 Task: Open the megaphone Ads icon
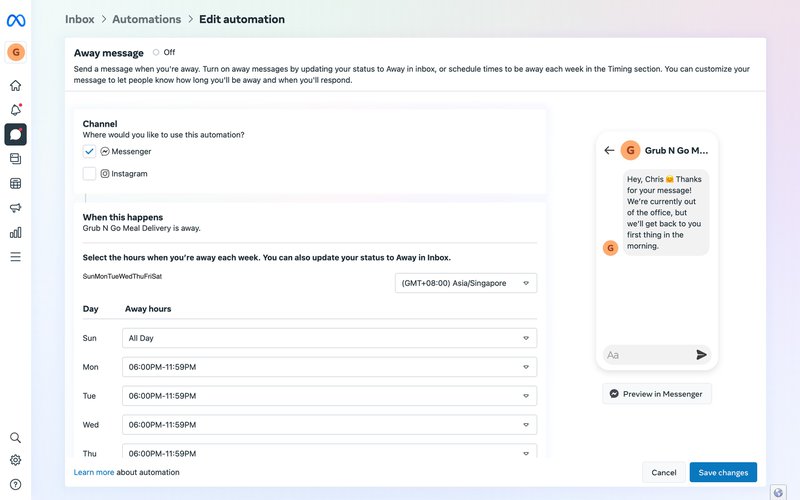(x=15, y=208)
